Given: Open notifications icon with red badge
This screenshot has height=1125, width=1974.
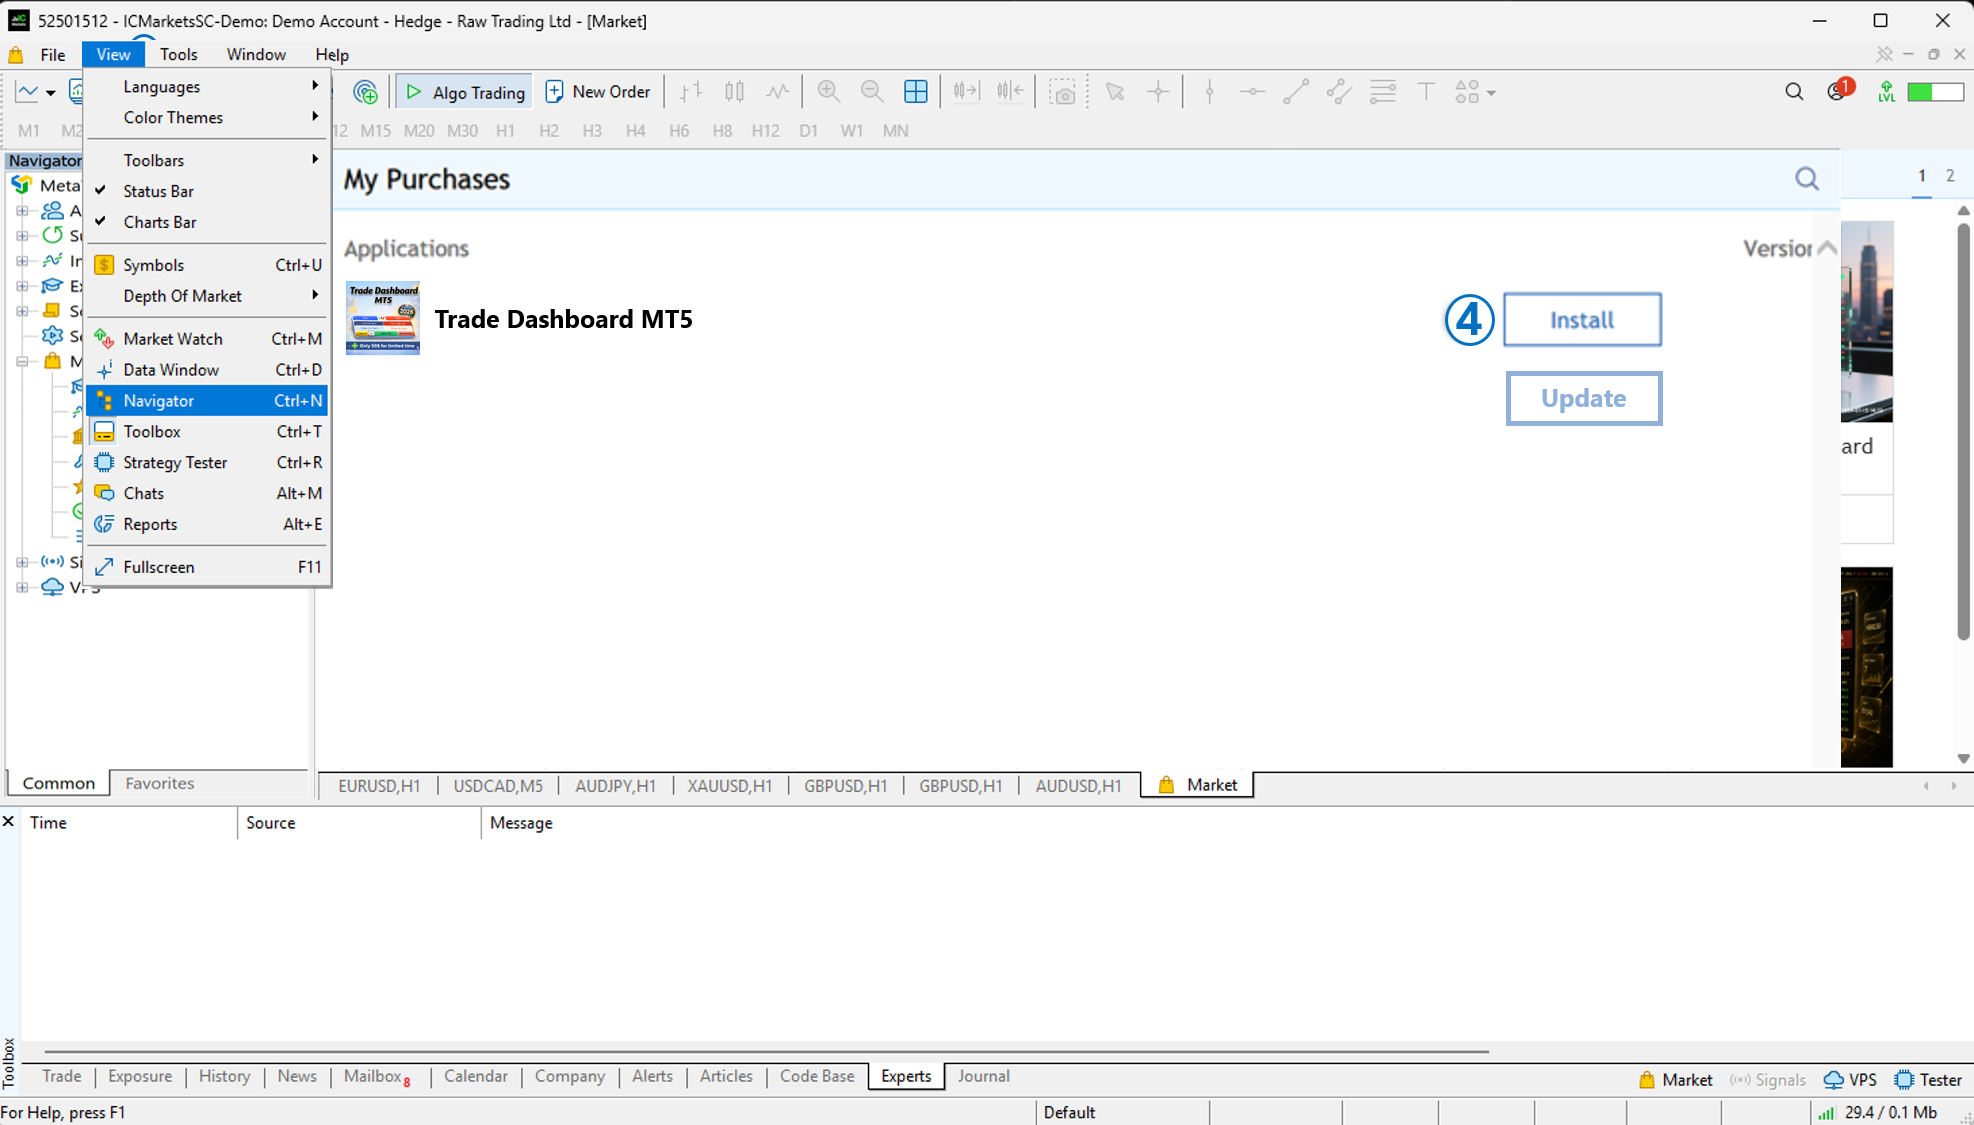Looking at the screenshot, I should click(1839, 91).
